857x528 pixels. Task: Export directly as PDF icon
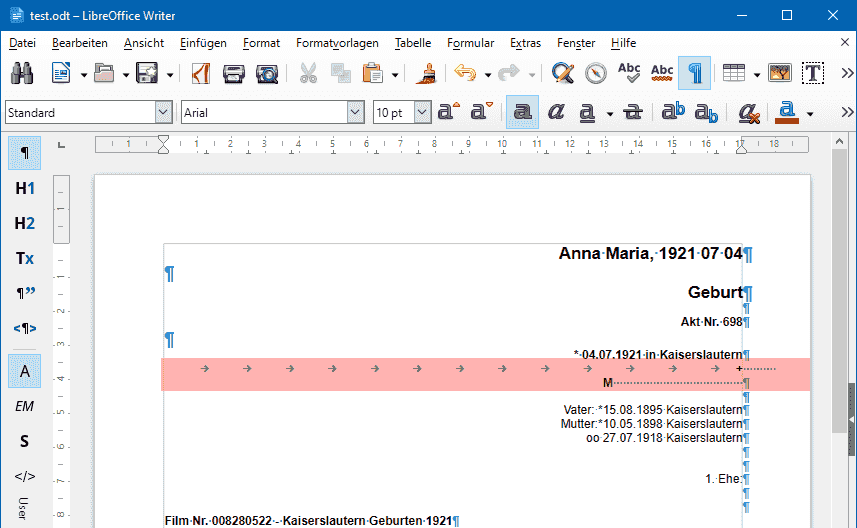(201, 73)
